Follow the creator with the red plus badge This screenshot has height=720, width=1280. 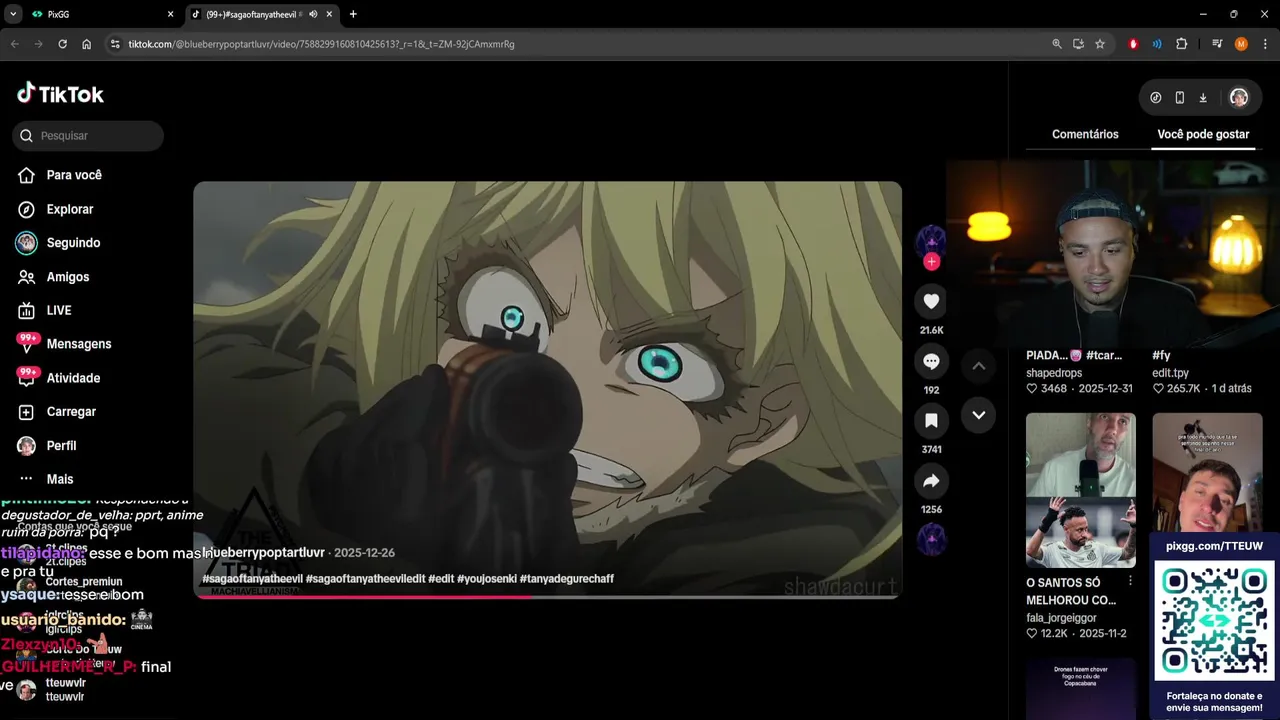[x=931, y=262]
